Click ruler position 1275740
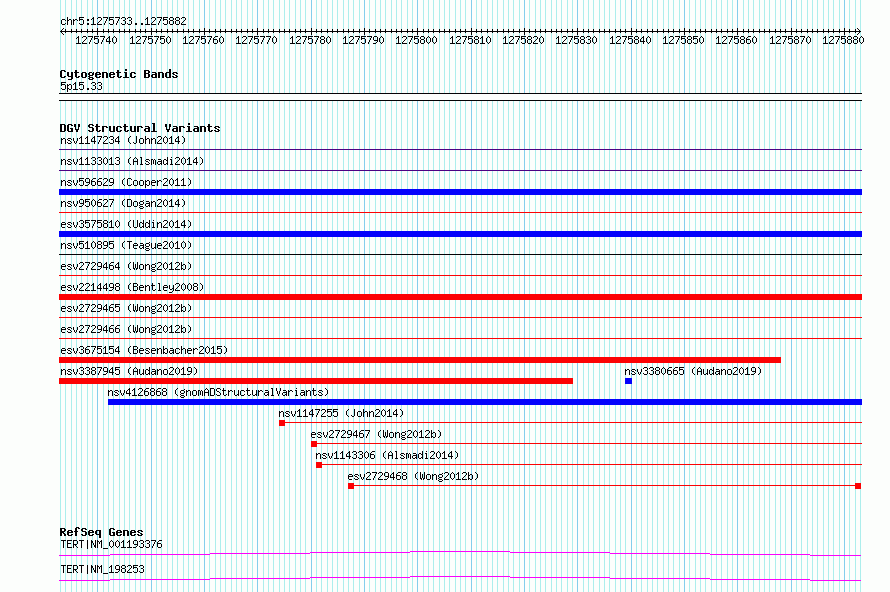Image resolution: width=890 pixels, height=592 pixels. [96, 40]
